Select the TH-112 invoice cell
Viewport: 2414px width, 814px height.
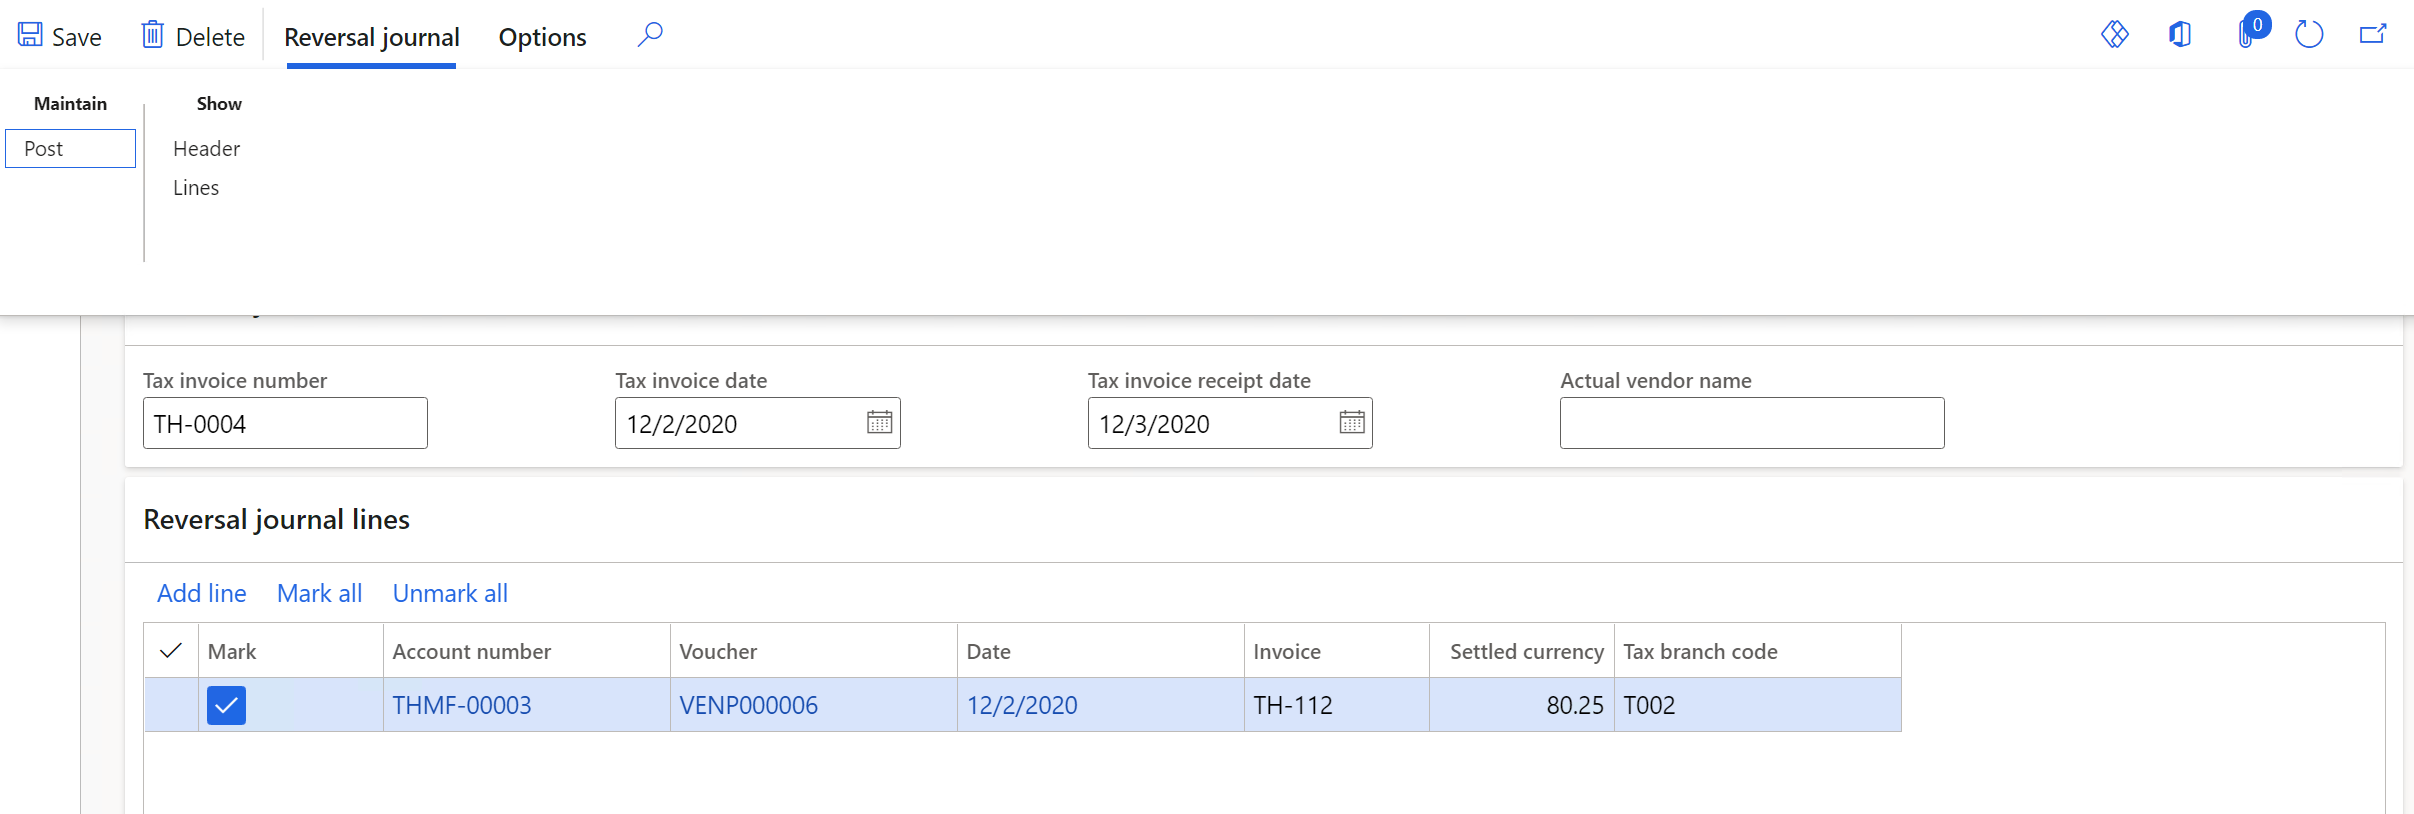click(x=1337, y=705)
